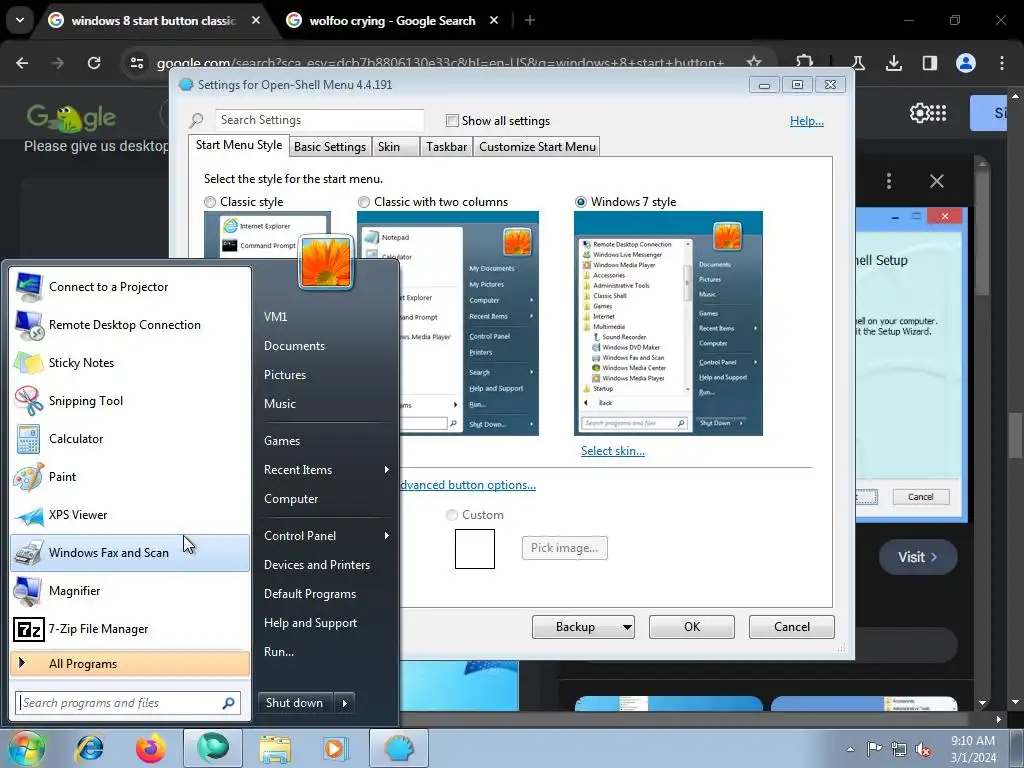Image resolution: width=1024 pixels, height=768 pixels.
Task: Cancel the Open-Shell Setup window
Action: coord(920,497)
